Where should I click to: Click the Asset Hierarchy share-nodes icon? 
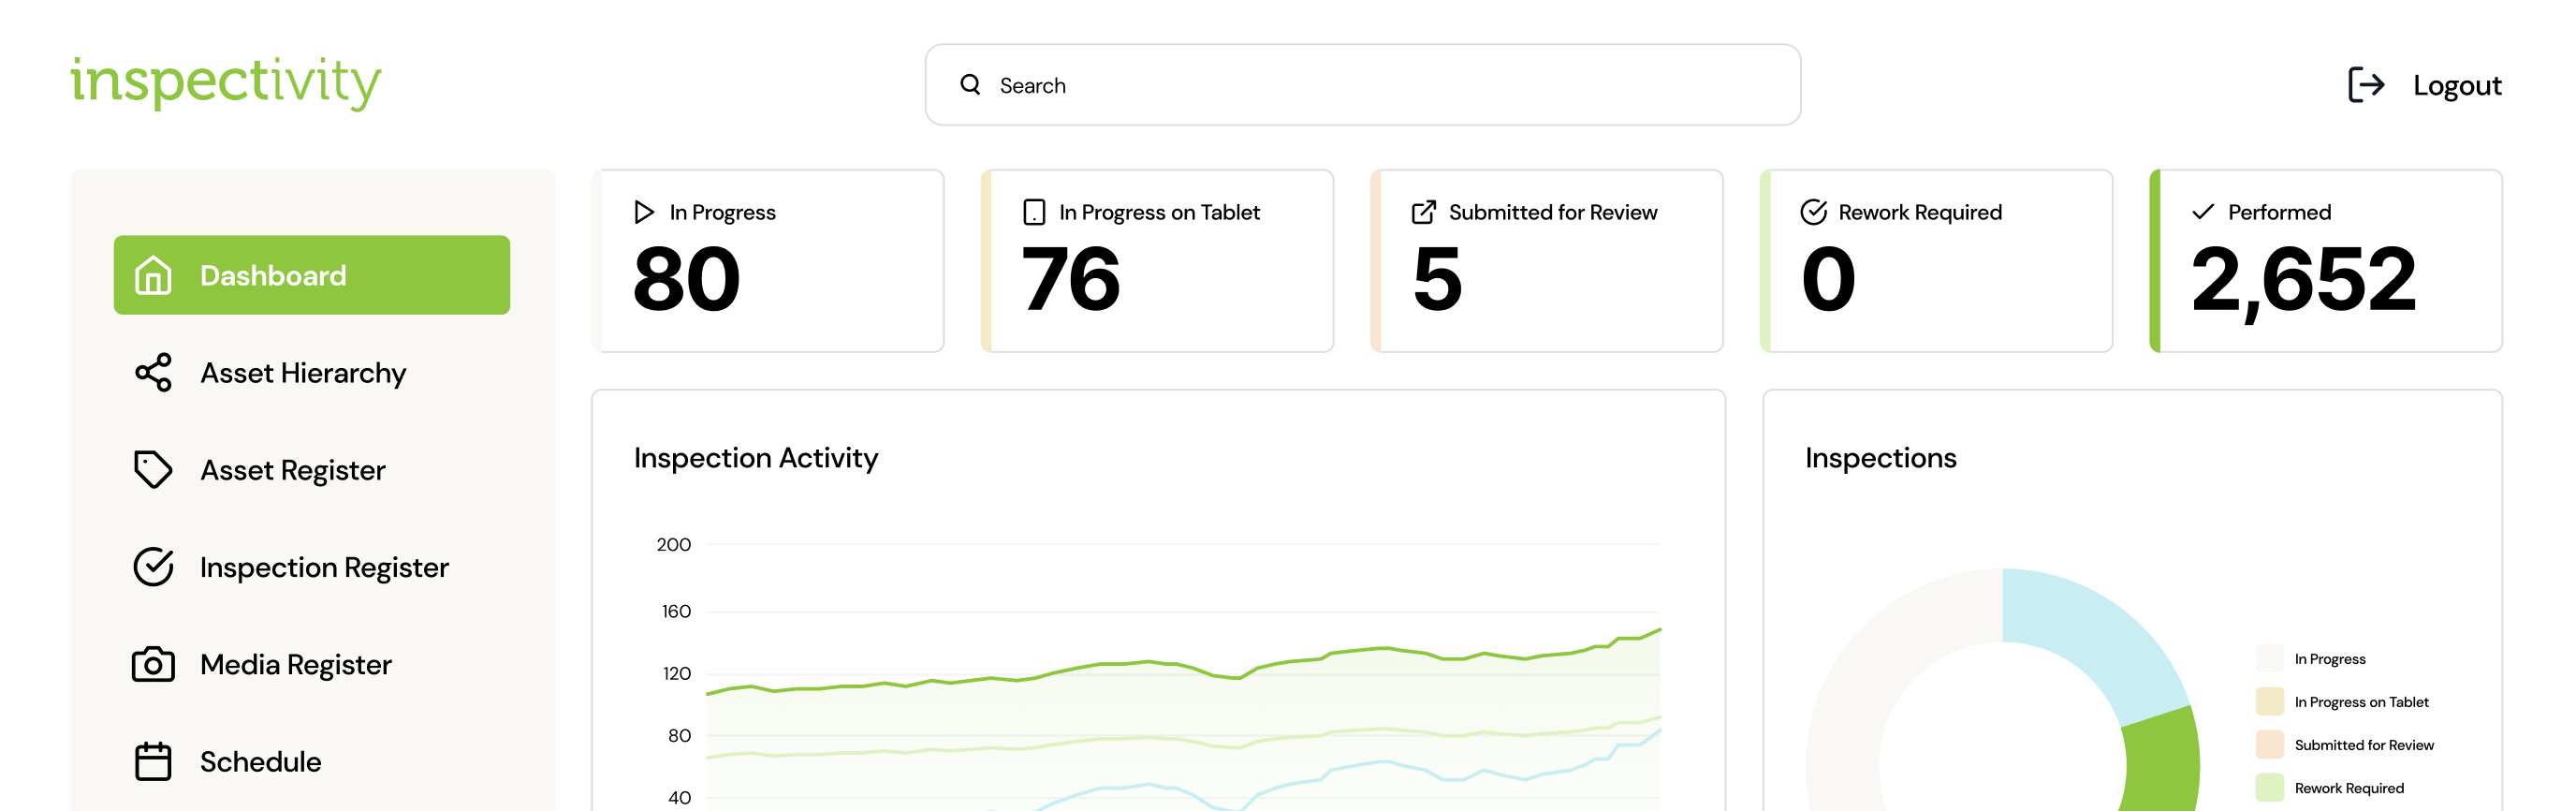pos(153,372)
